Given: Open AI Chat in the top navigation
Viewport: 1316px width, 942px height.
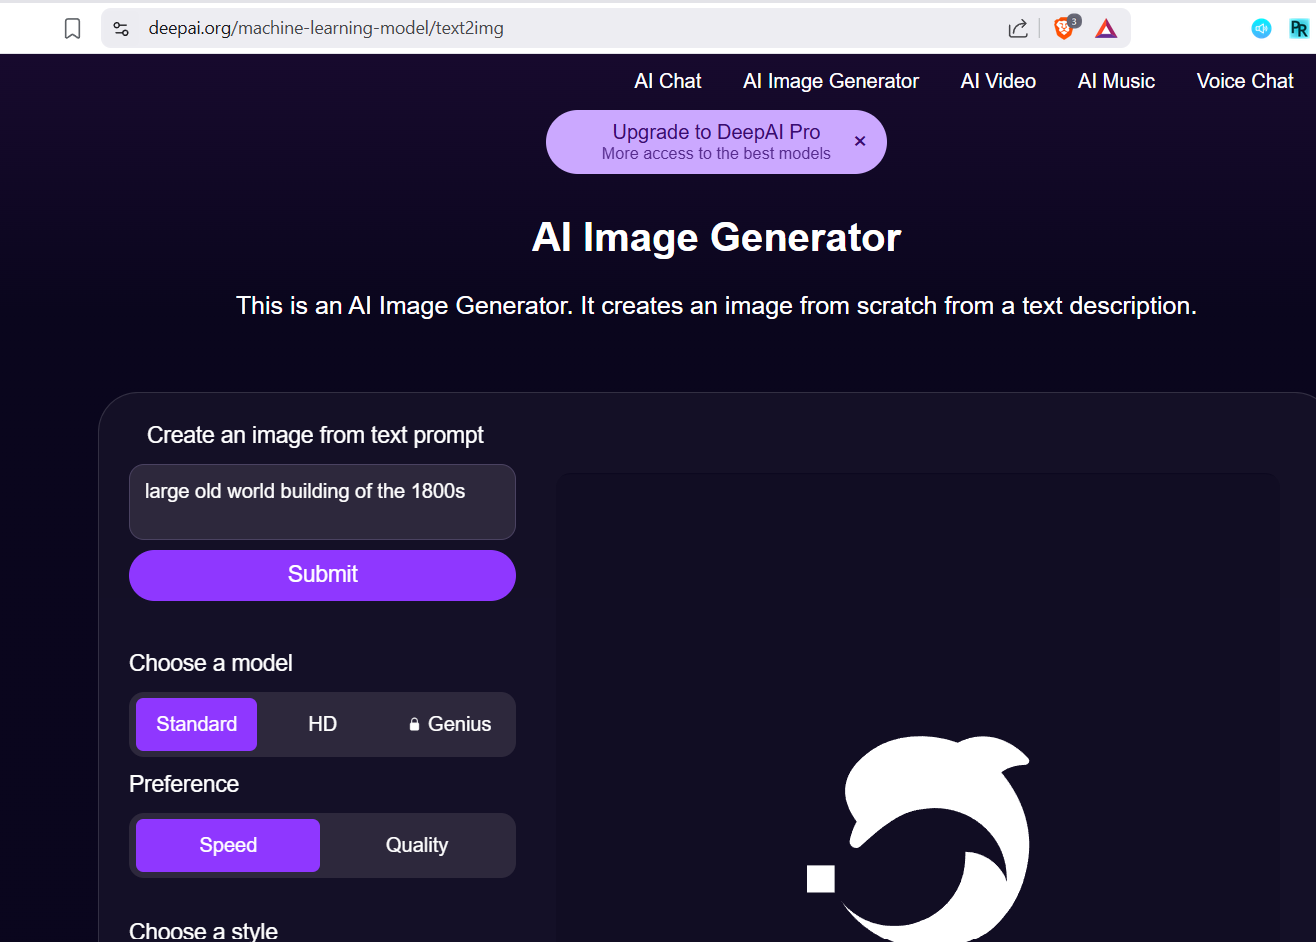Looking at the screenshot, I should click(668, 81).
